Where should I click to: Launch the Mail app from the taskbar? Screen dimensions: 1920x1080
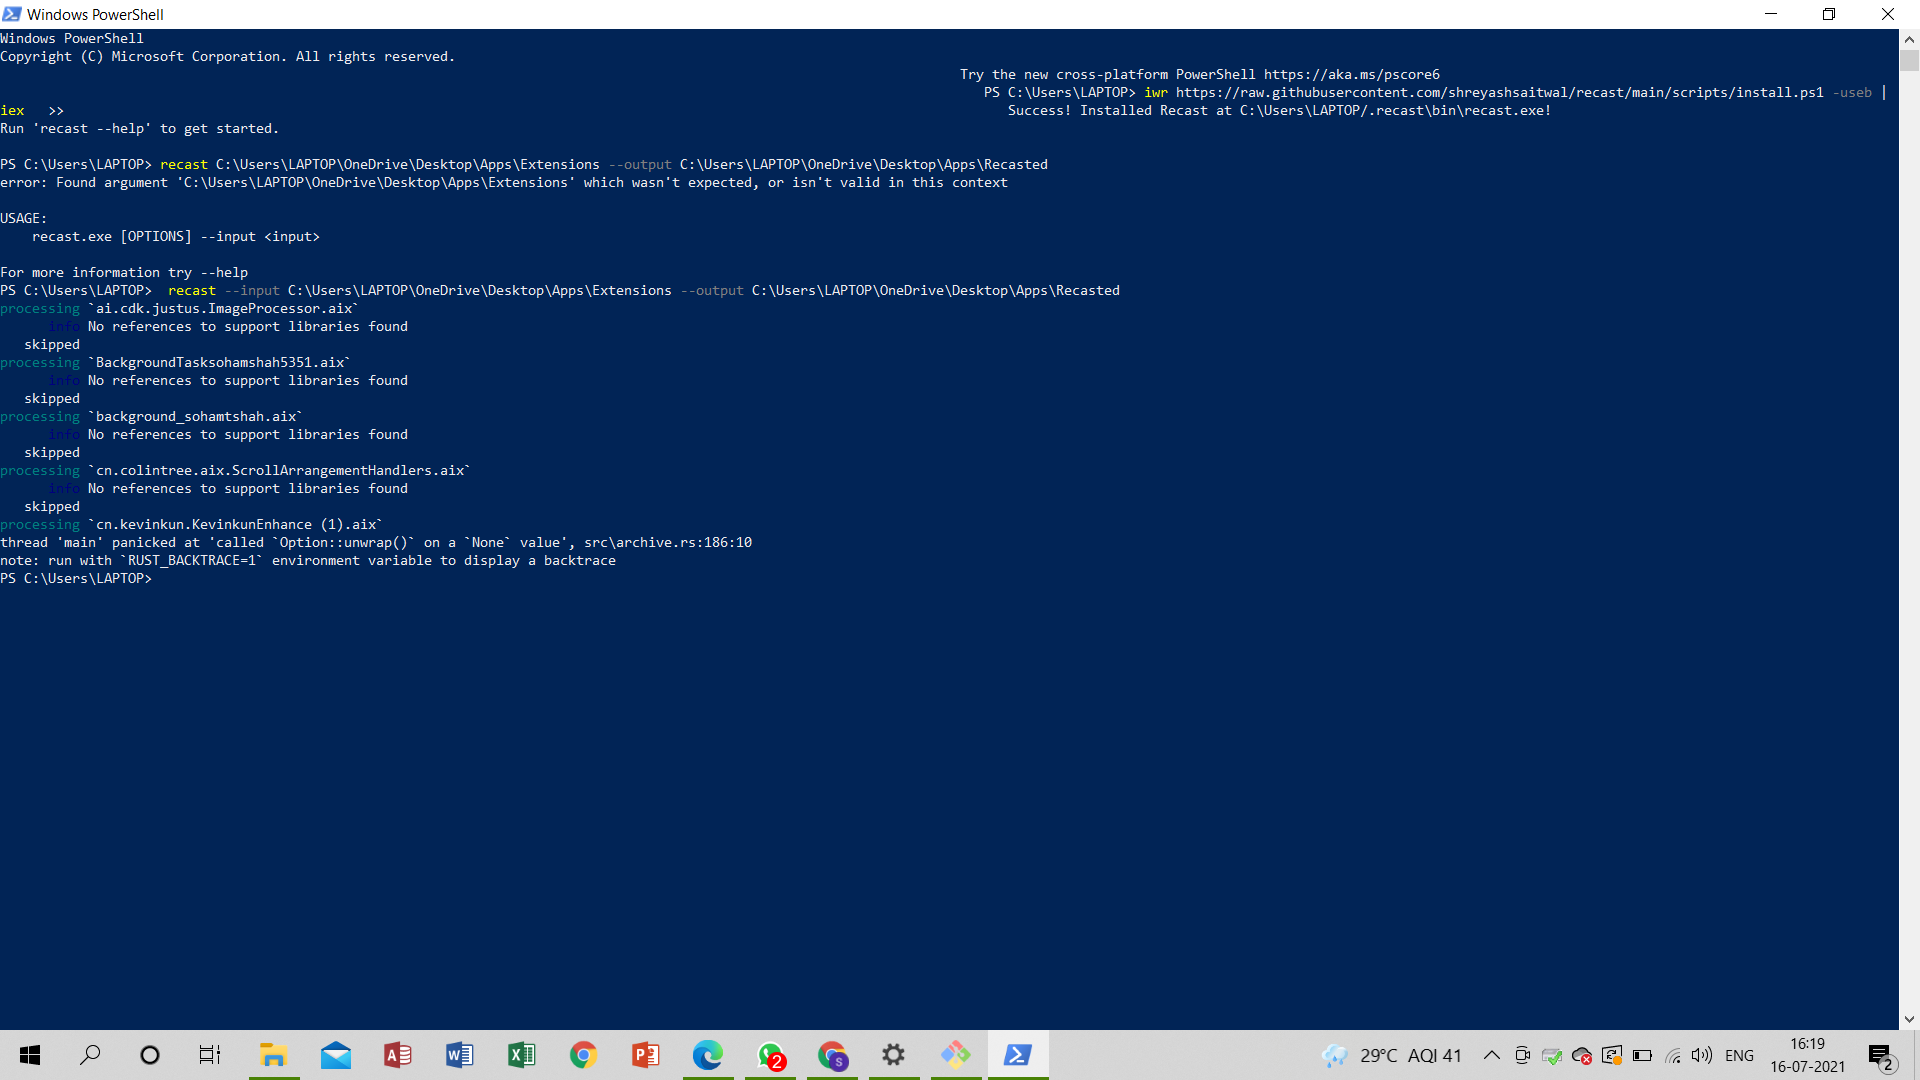336,1055
